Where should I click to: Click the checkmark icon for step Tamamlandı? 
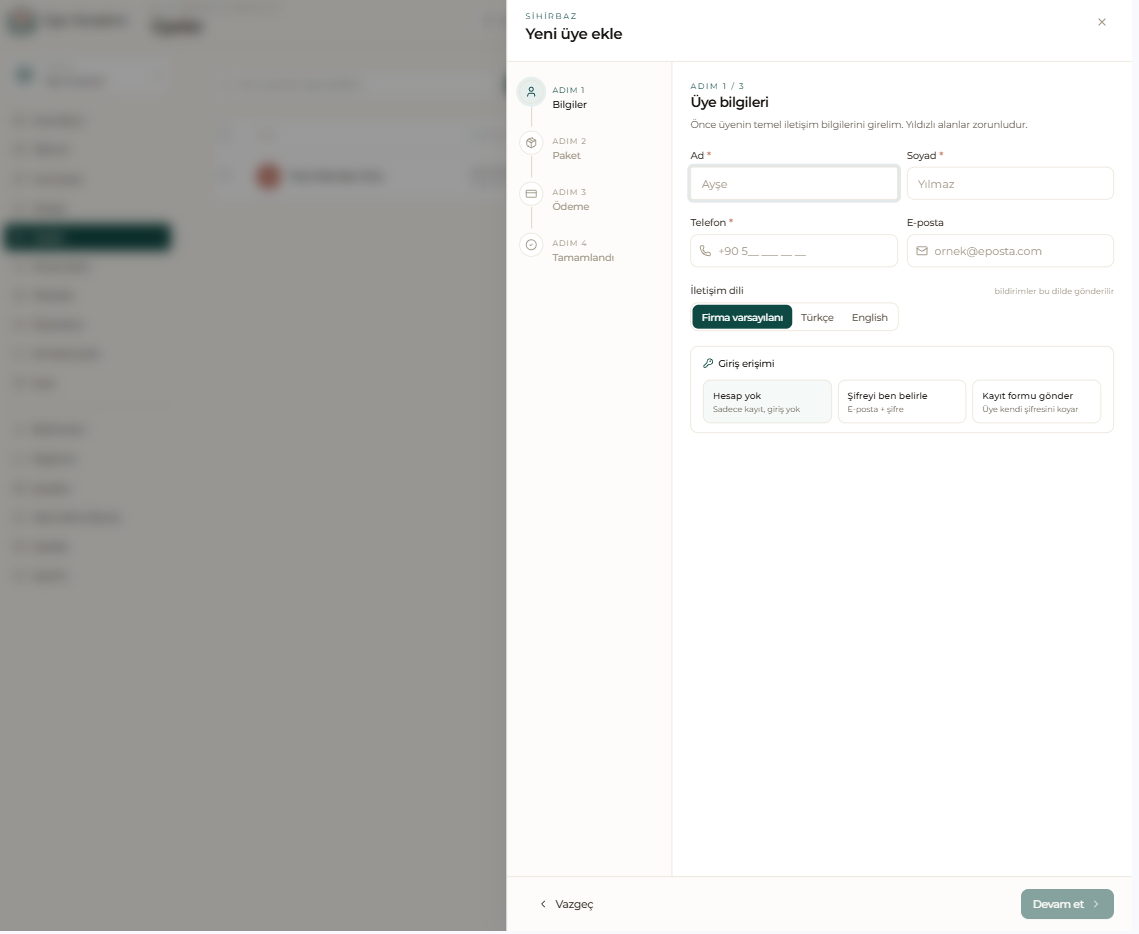pos(531,245)
